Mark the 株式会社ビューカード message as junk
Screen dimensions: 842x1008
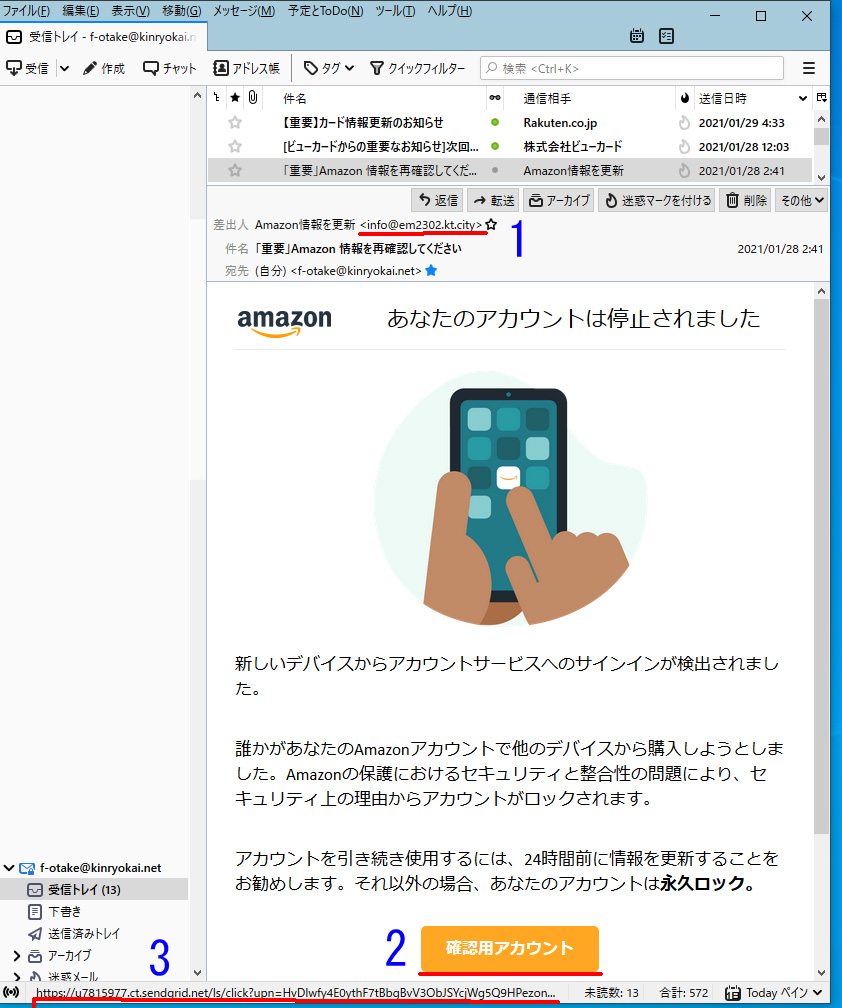point(685,147)
